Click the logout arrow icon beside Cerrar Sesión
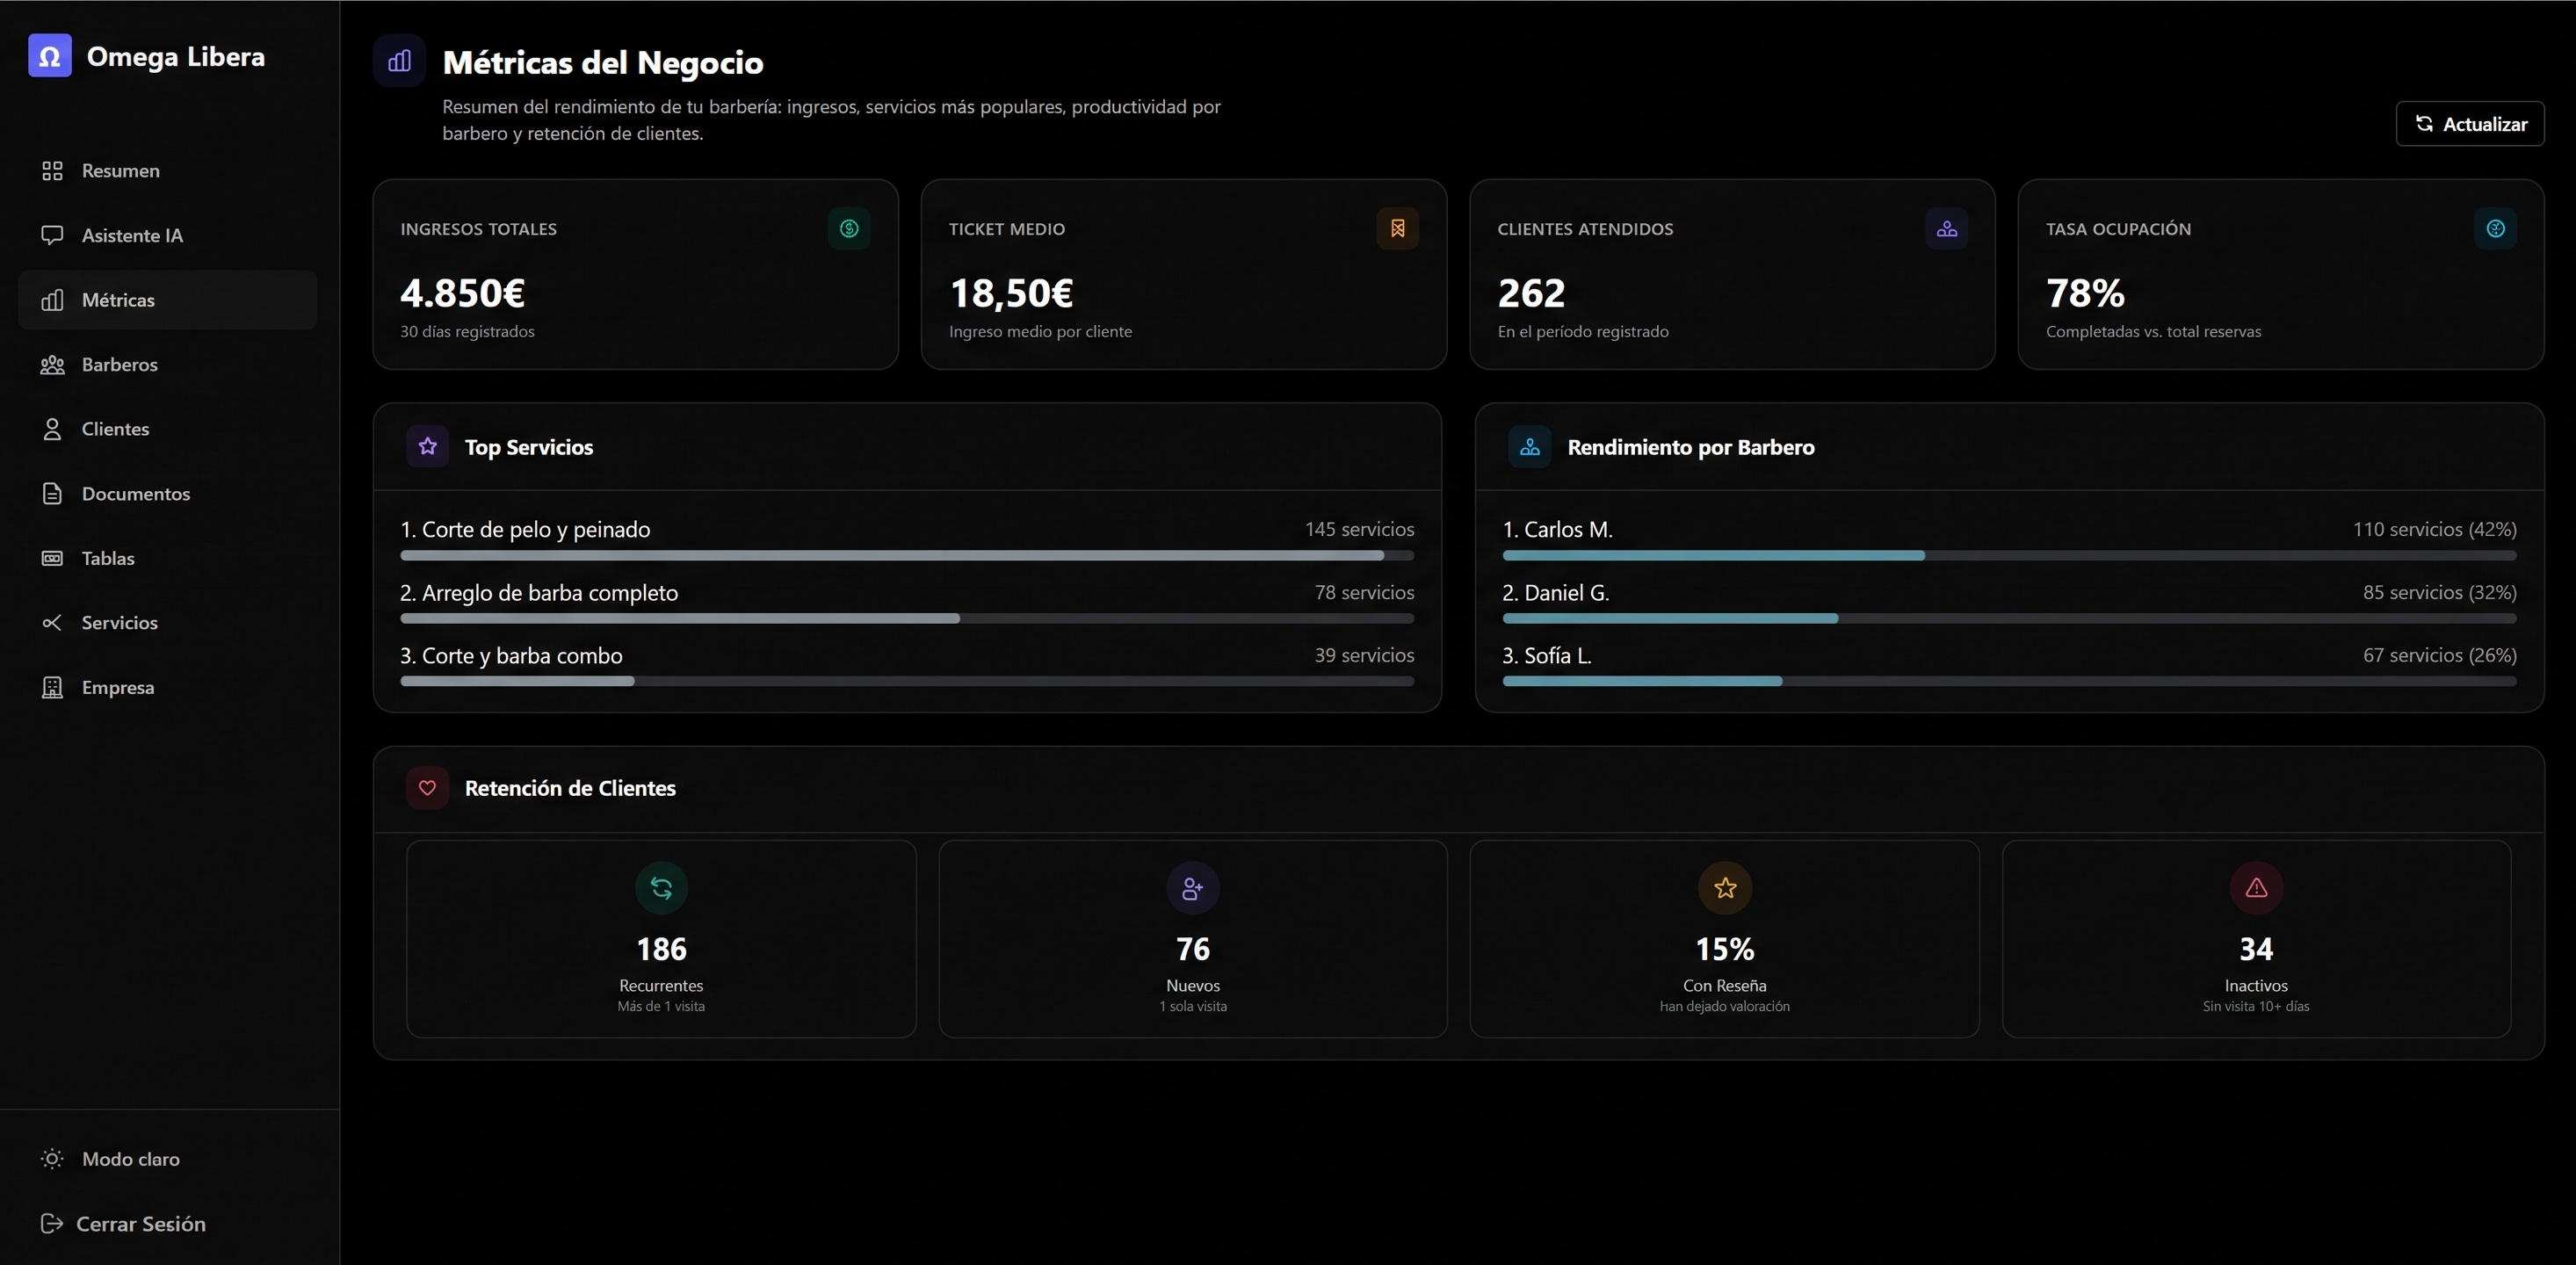This screenshot has width=2576, height=1265. point(52,1223)
